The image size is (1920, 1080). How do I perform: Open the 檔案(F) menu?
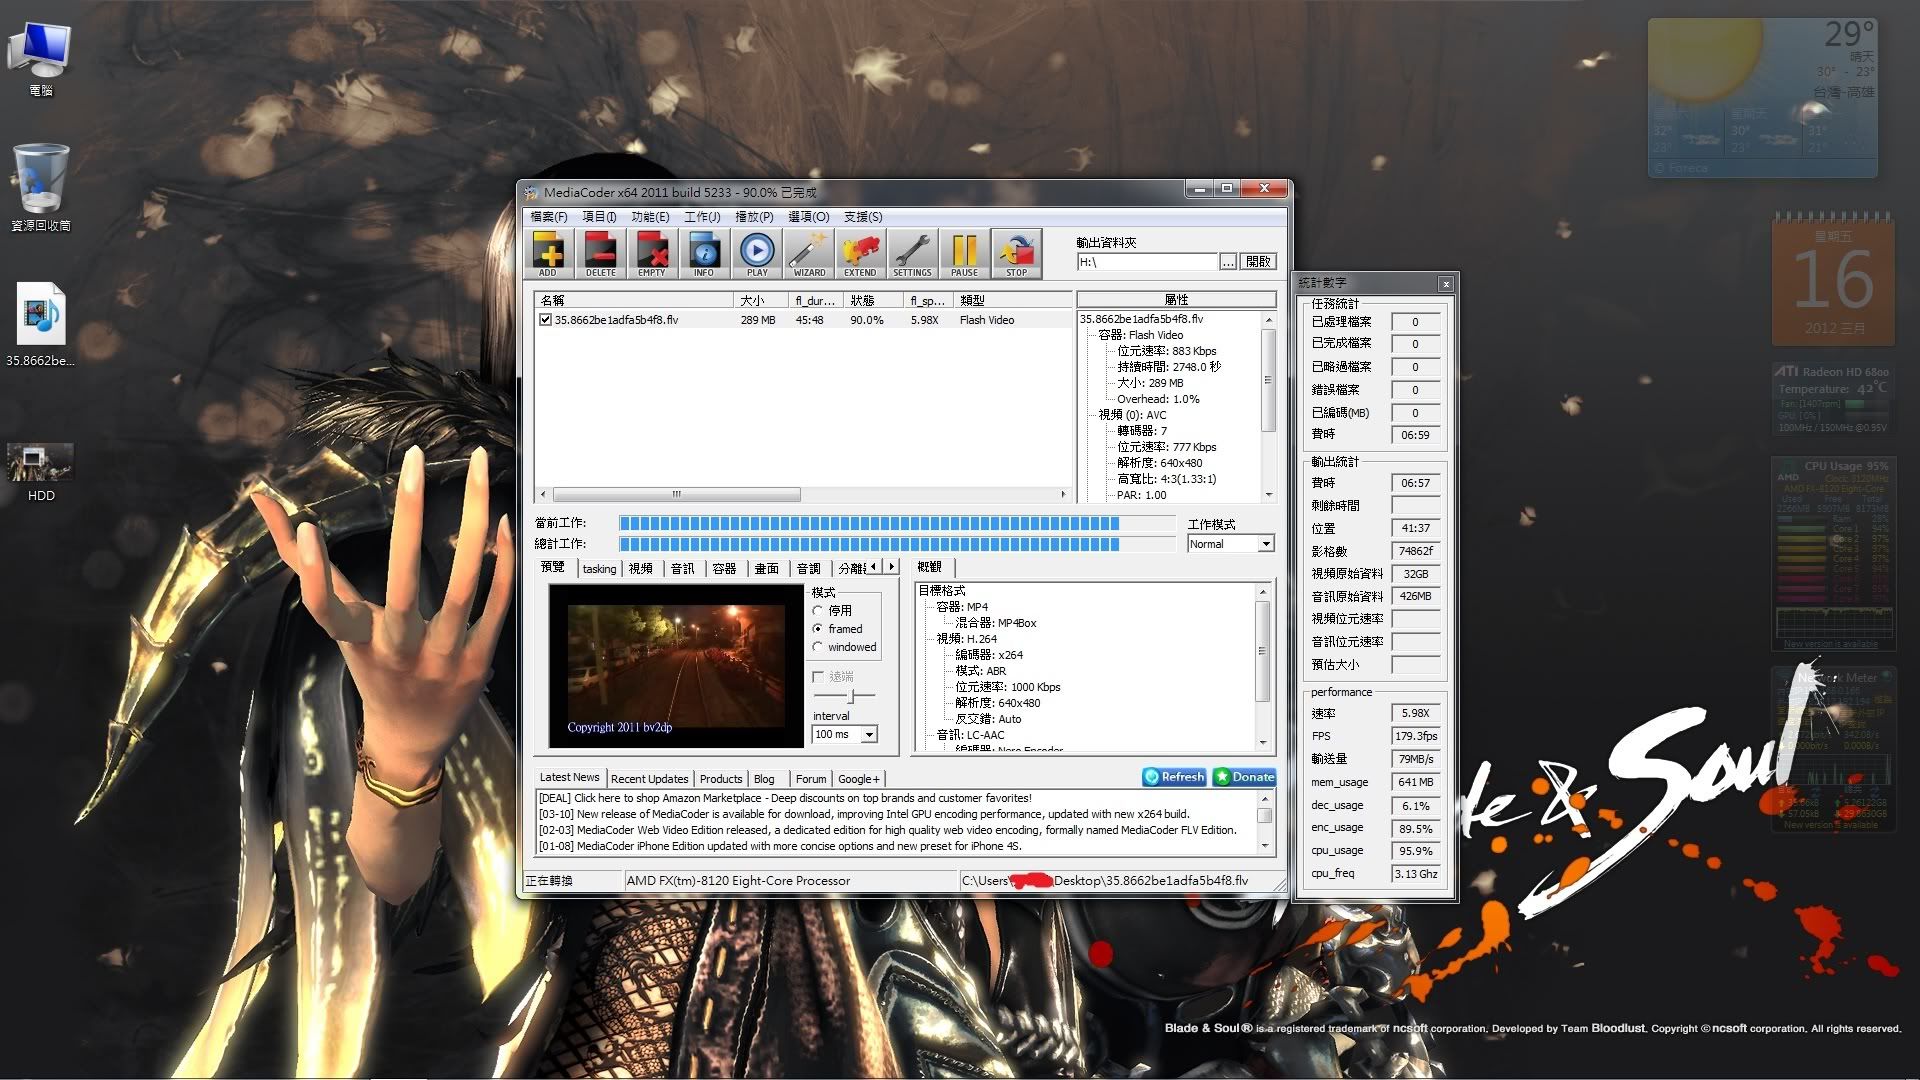(549, 217)
